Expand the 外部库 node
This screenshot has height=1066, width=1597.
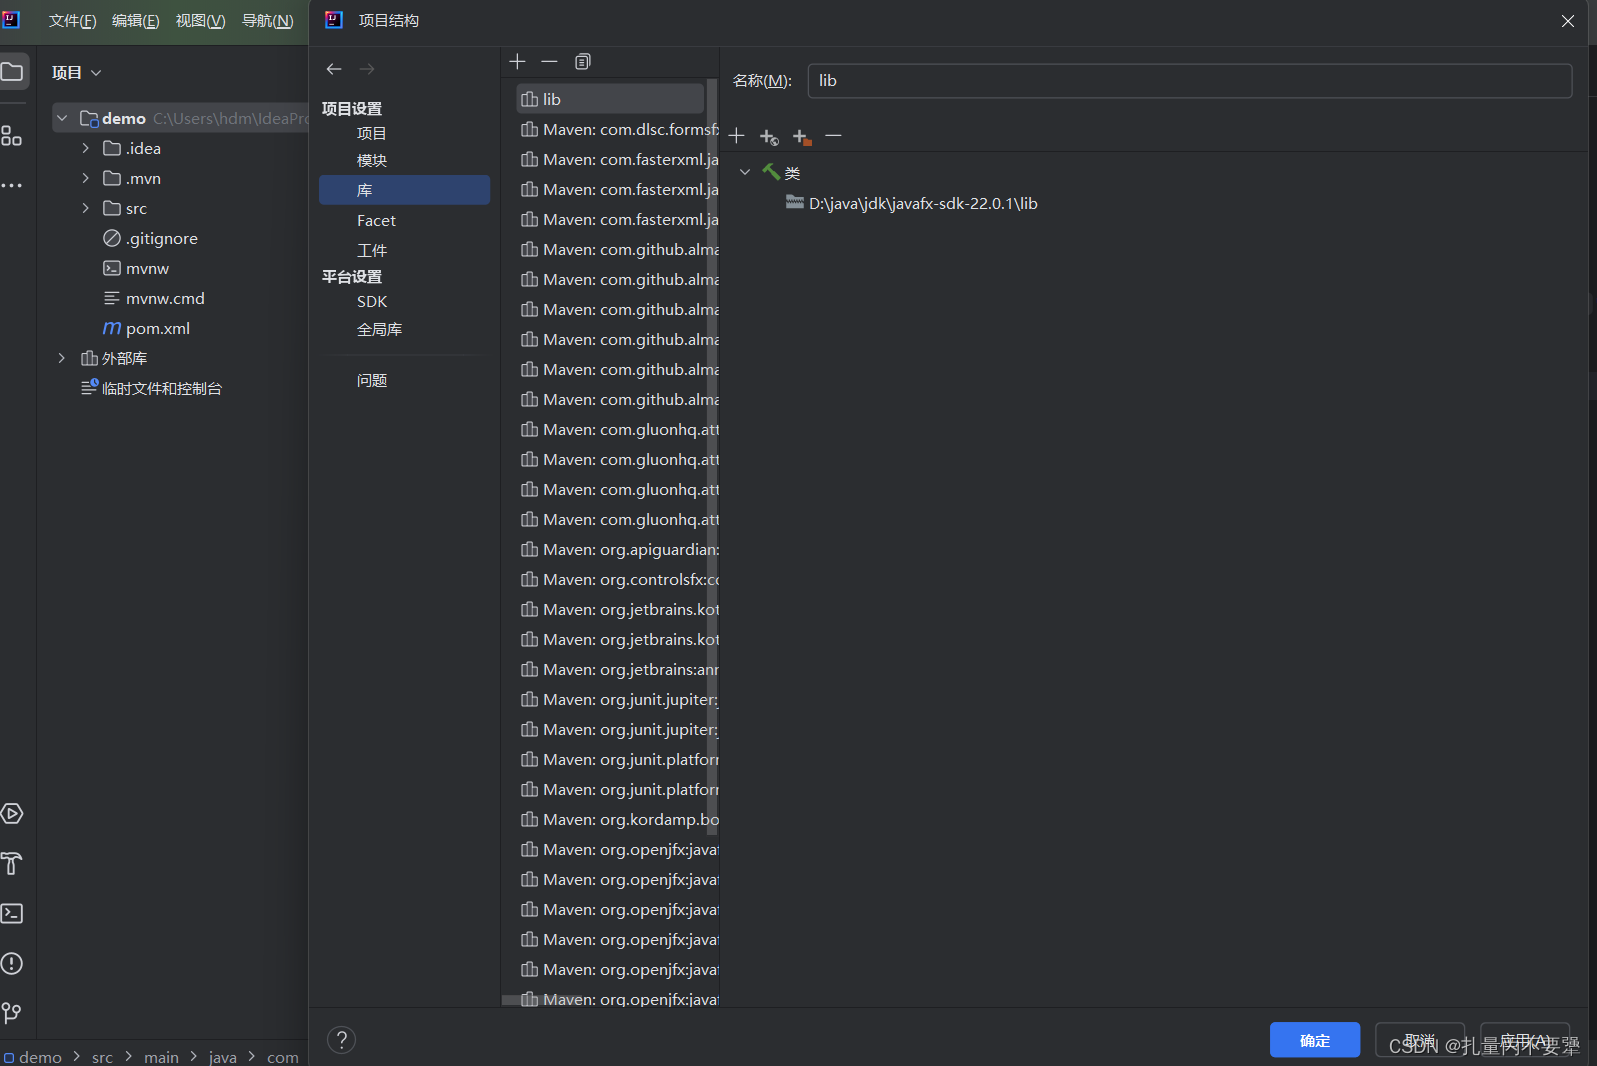coord(62,359)
